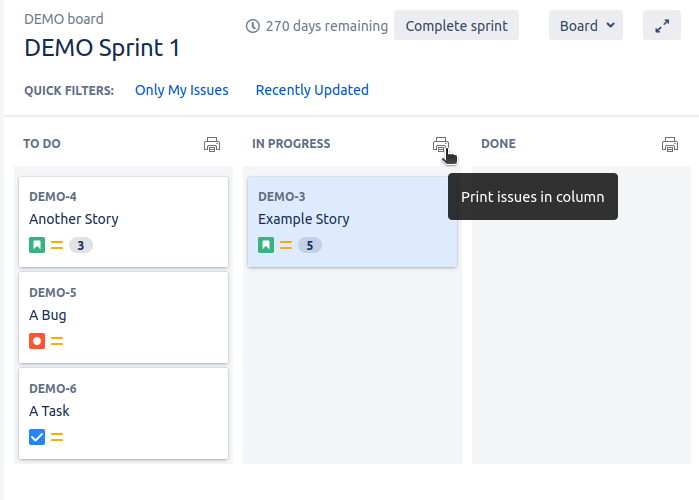Toggle the Recently Updated quick filter

click(x=312, y=90)
